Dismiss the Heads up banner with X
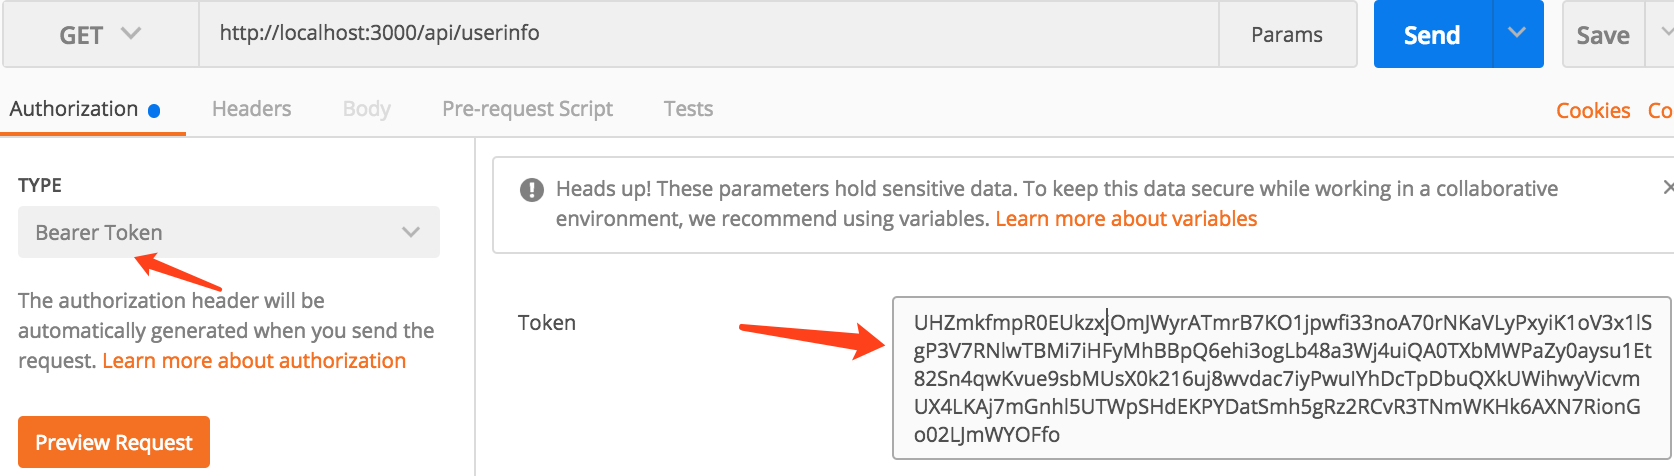The width and height of the screenshot is (1674, 476). [1667, 187]
